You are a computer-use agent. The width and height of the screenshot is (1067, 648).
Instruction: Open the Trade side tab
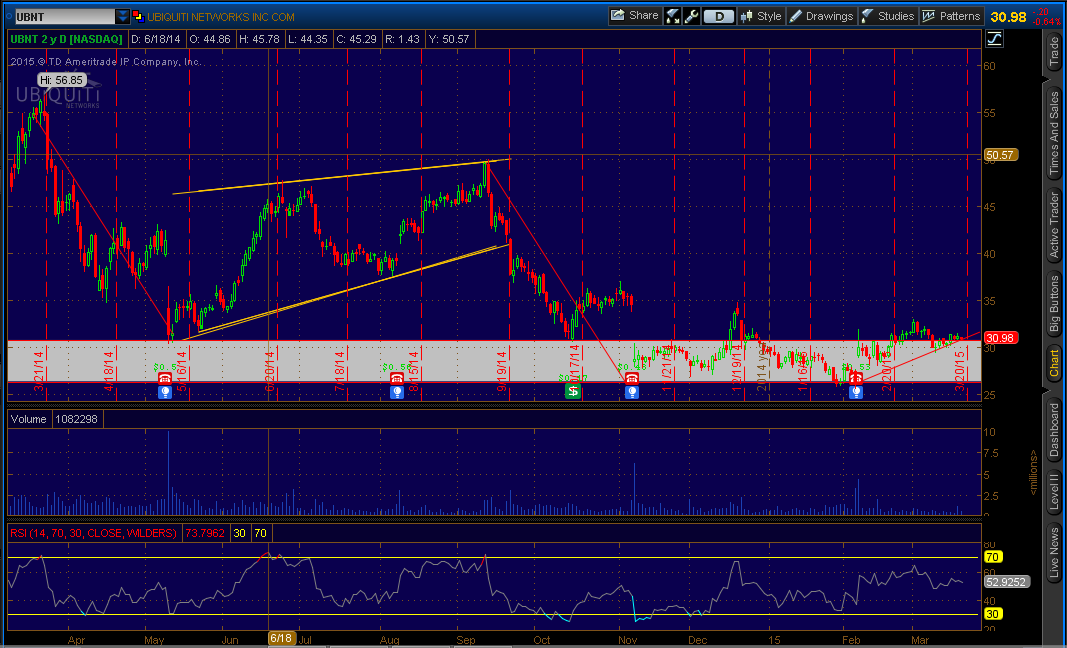1054,51
